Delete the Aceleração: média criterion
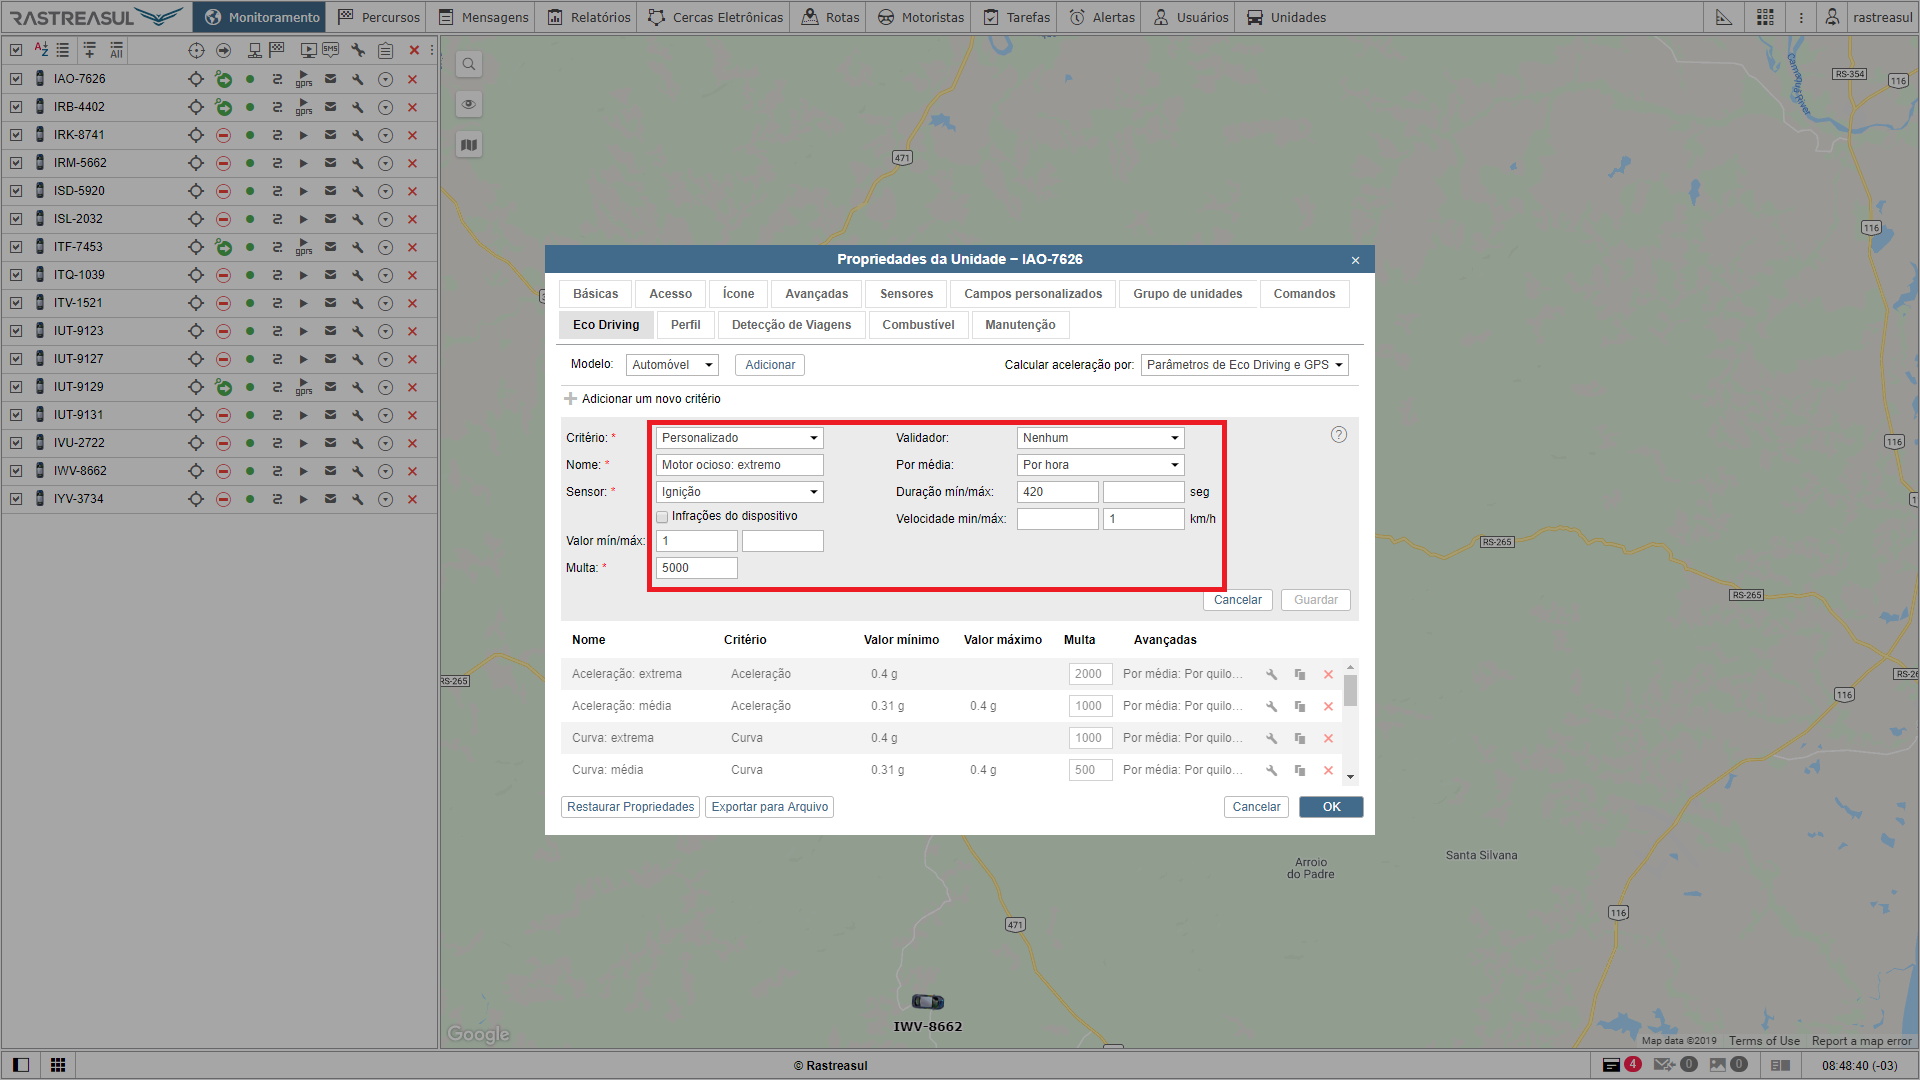1920x1080 pixels. coord(1328,707)
